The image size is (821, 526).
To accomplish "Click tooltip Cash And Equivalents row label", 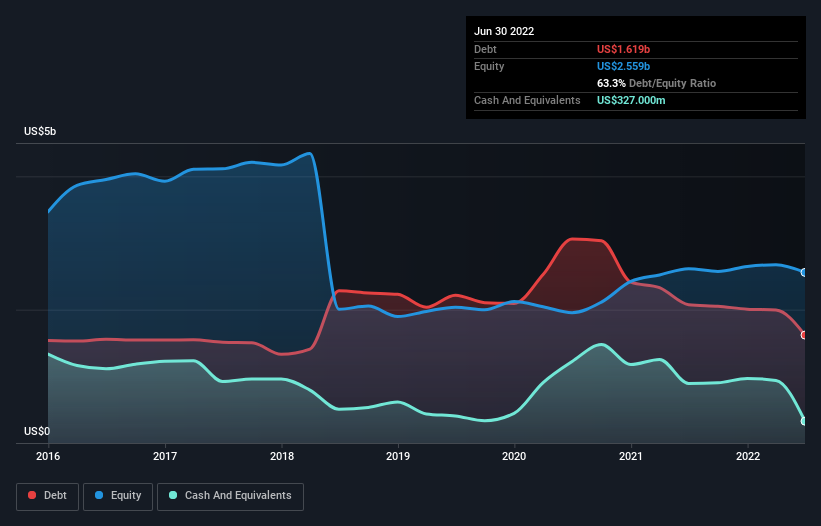I will 527,100.
